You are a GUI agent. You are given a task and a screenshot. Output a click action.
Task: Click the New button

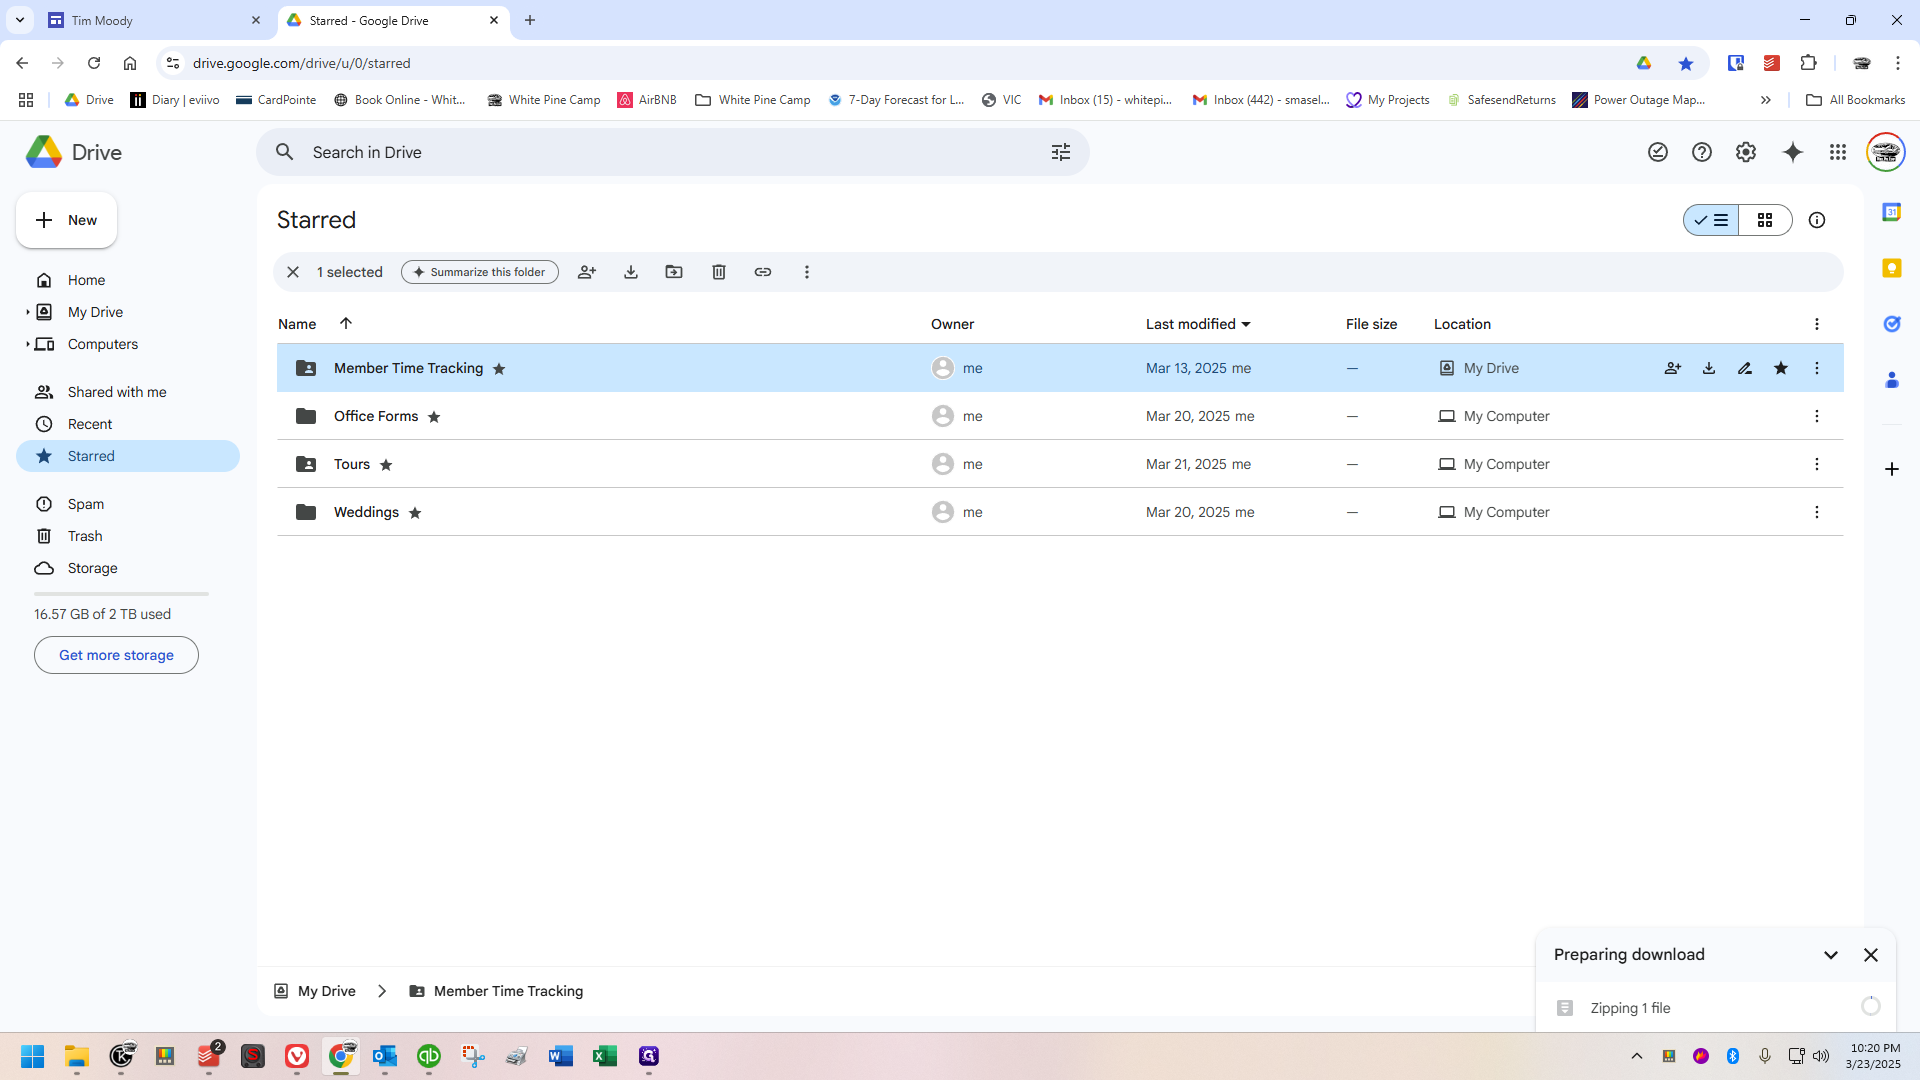pos(67,220)
